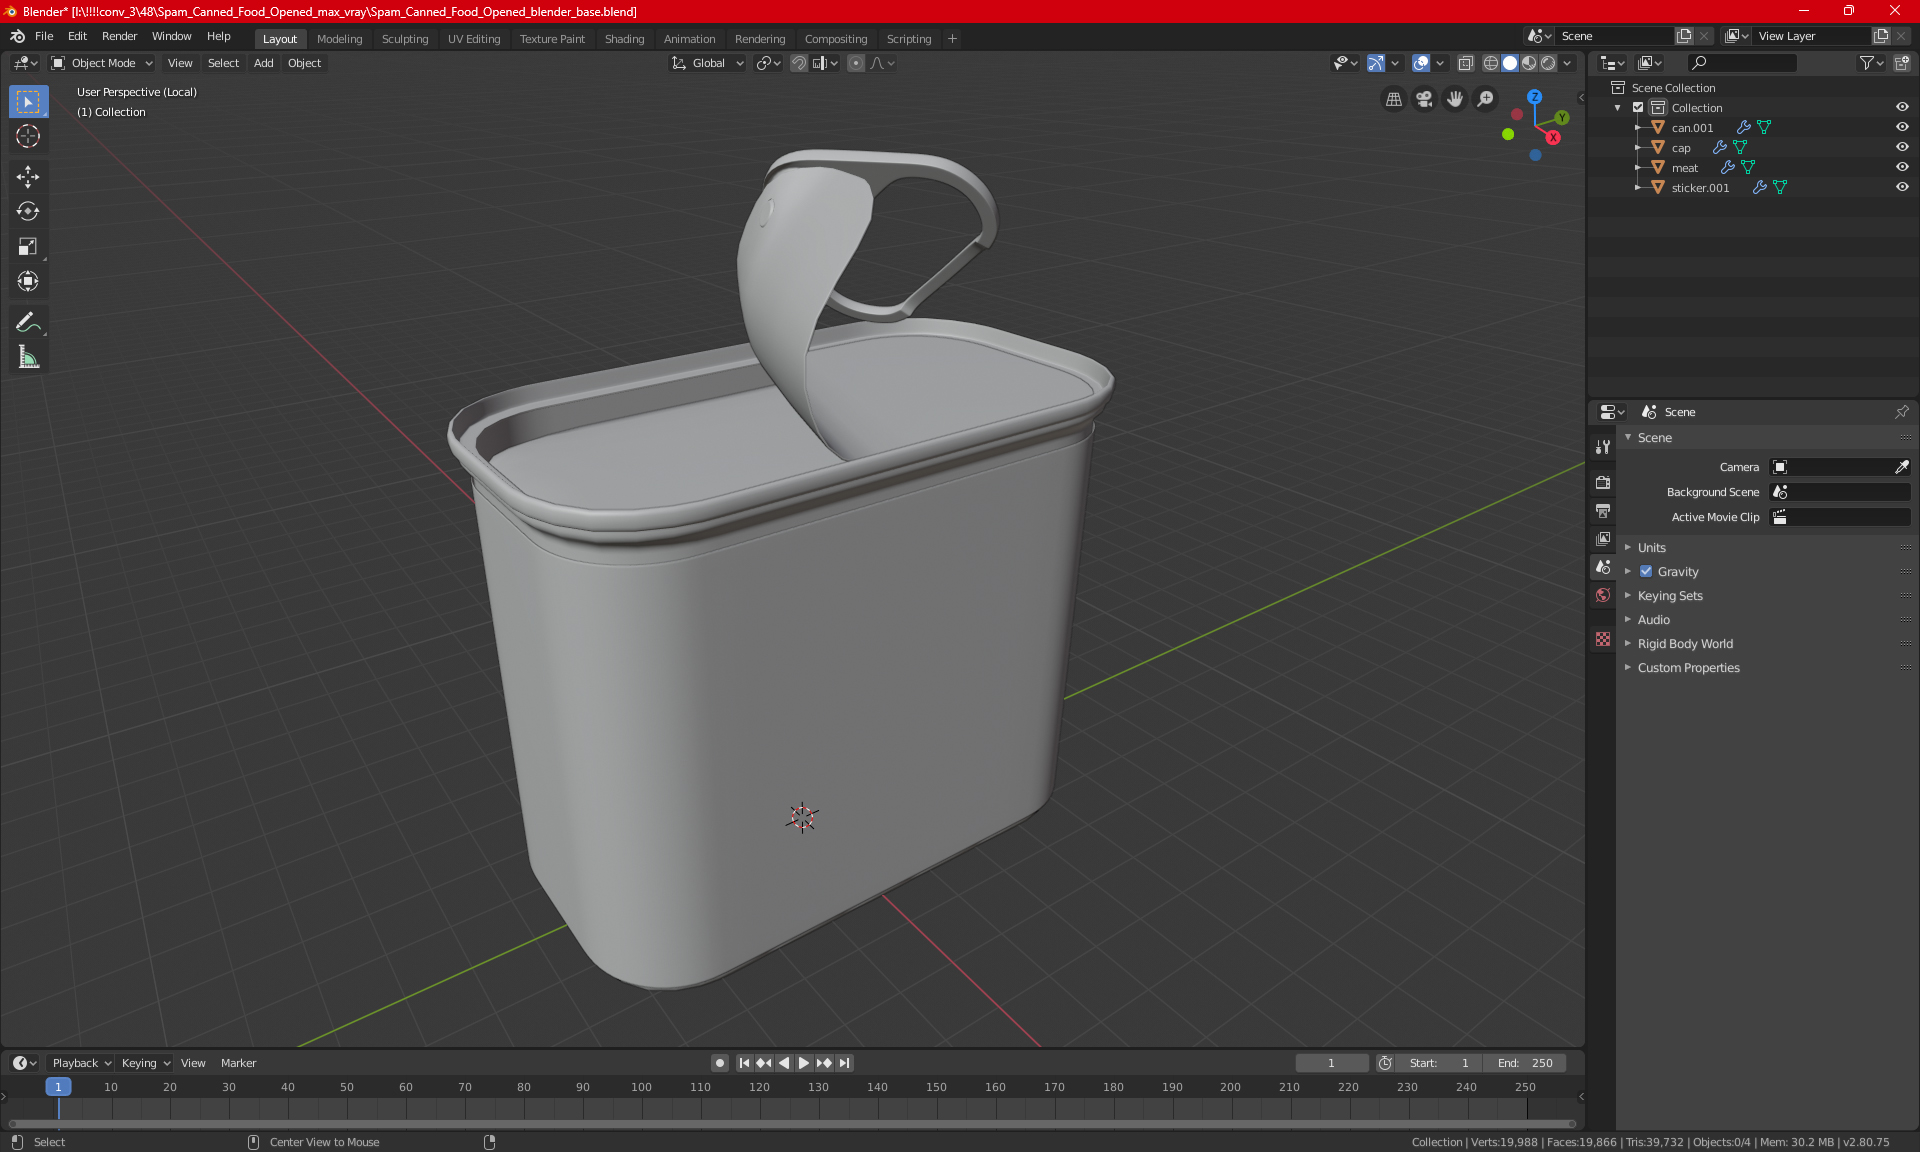Hide the meat object with eye icon
Image resolution: width=1920 pixels, height=1152 pixels.
(1902, 167)
